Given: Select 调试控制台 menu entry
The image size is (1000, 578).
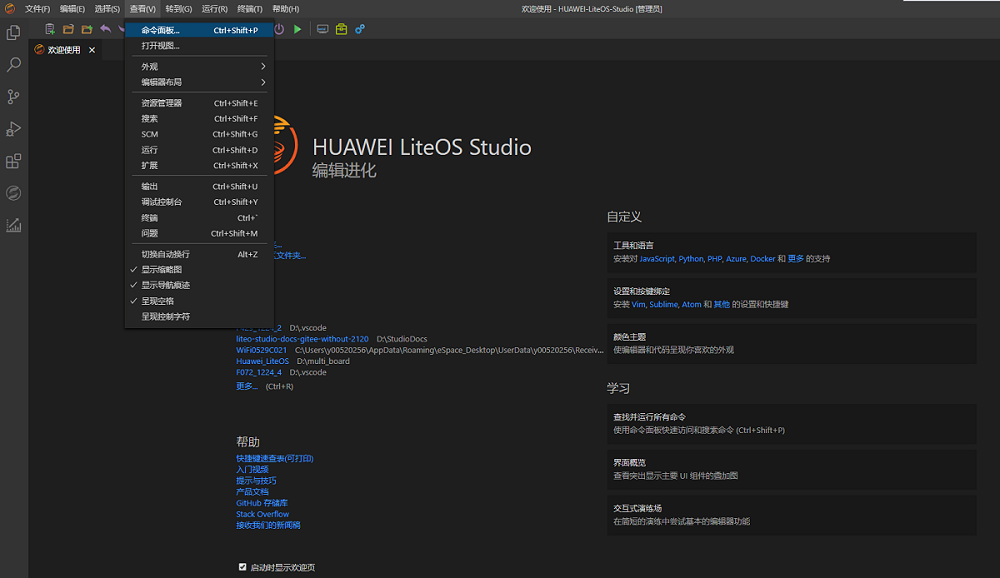Looking at the screenshot, I should pos(199,202).
